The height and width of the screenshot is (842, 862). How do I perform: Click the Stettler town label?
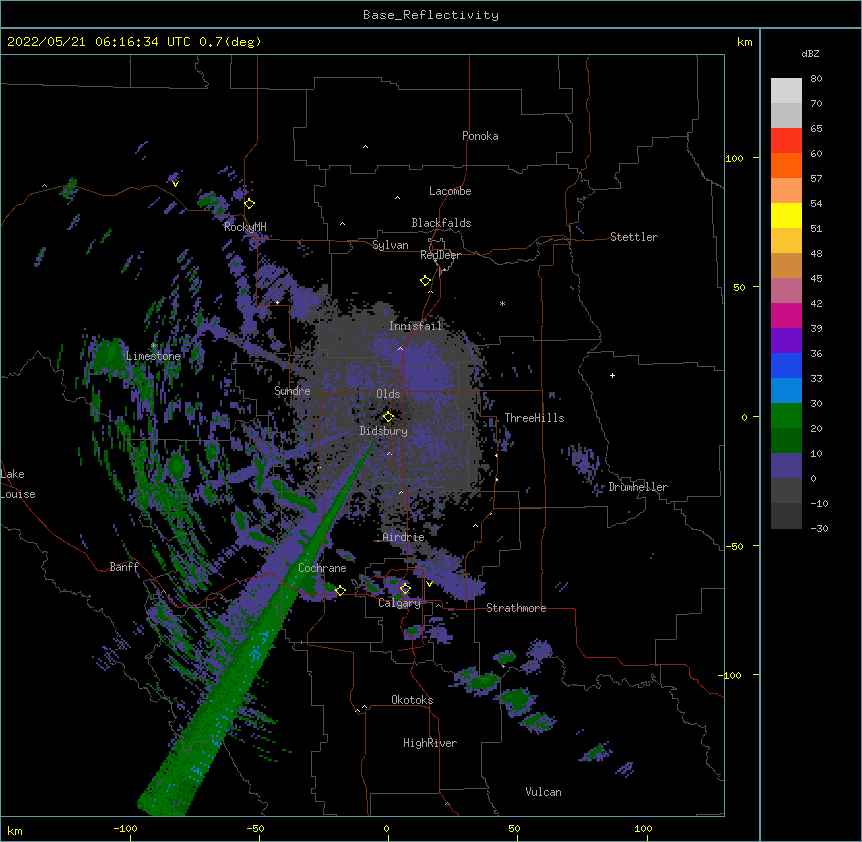[634, 237]
